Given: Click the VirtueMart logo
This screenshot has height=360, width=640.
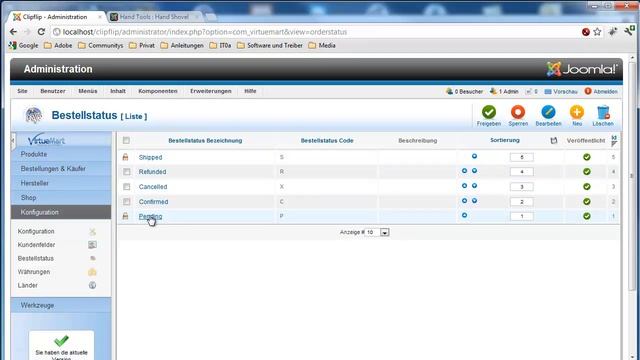Looking at the screenshot, I should point(46,140).
